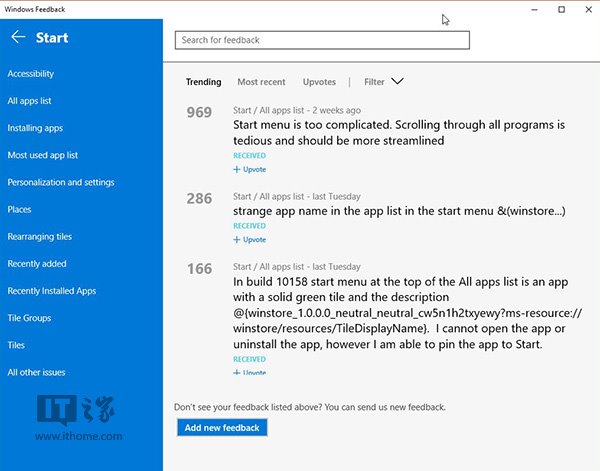This screenshot has height=471, width=600.
Task: Click the Add new feedback button
Action: tap(221, 428)
